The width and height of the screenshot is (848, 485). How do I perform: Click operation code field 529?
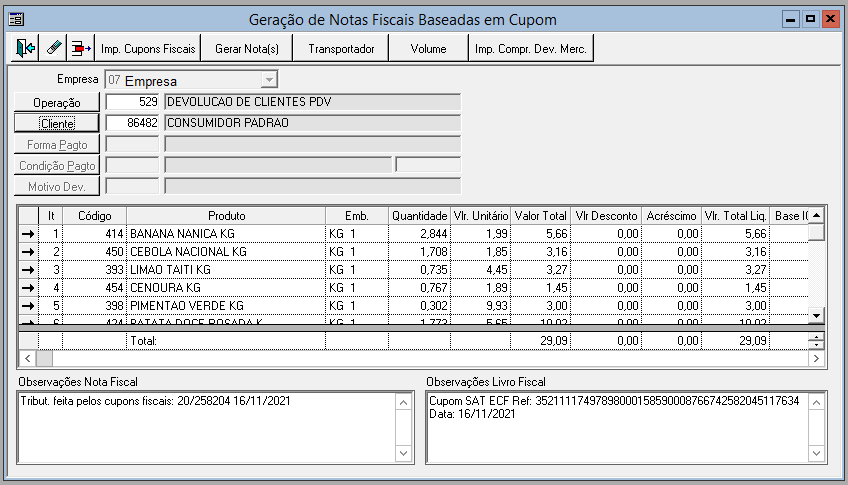coord(132,102)
